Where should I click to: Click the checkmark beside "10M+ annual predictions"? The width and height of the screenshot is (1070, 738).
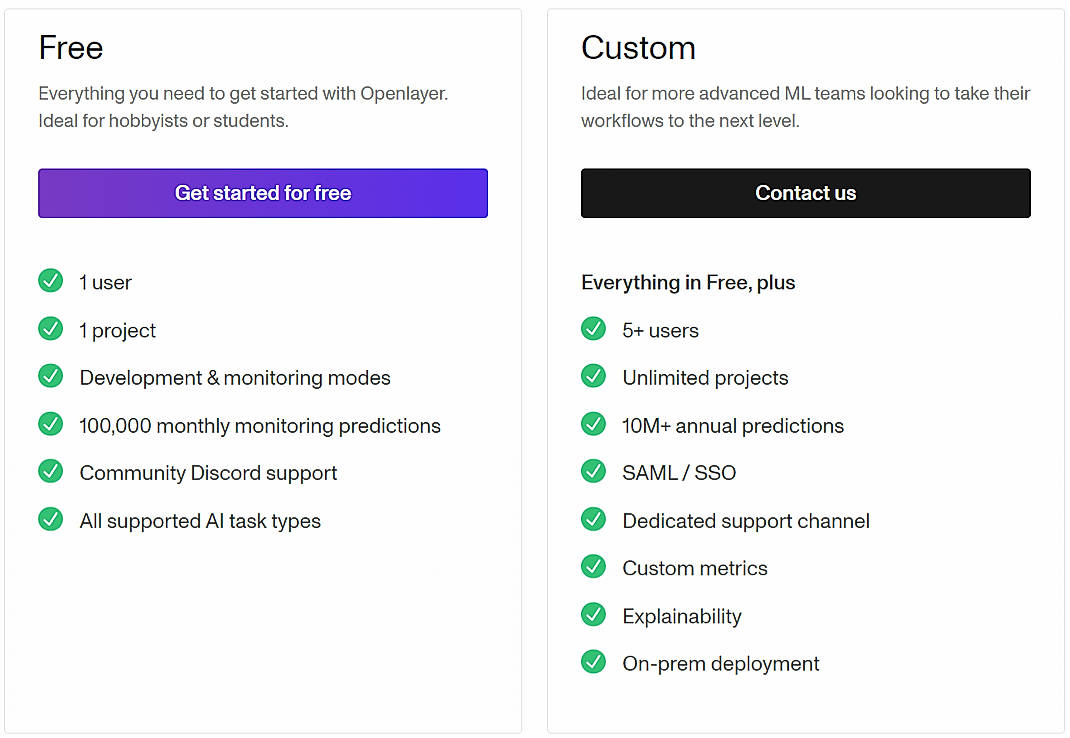pyautogui.click(x=593, y=424)
